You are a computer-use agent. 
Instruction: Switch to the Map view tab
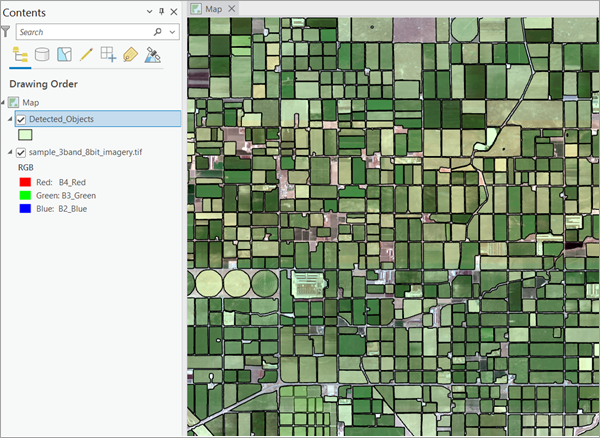pyautogui.click(x=213, y=8)
